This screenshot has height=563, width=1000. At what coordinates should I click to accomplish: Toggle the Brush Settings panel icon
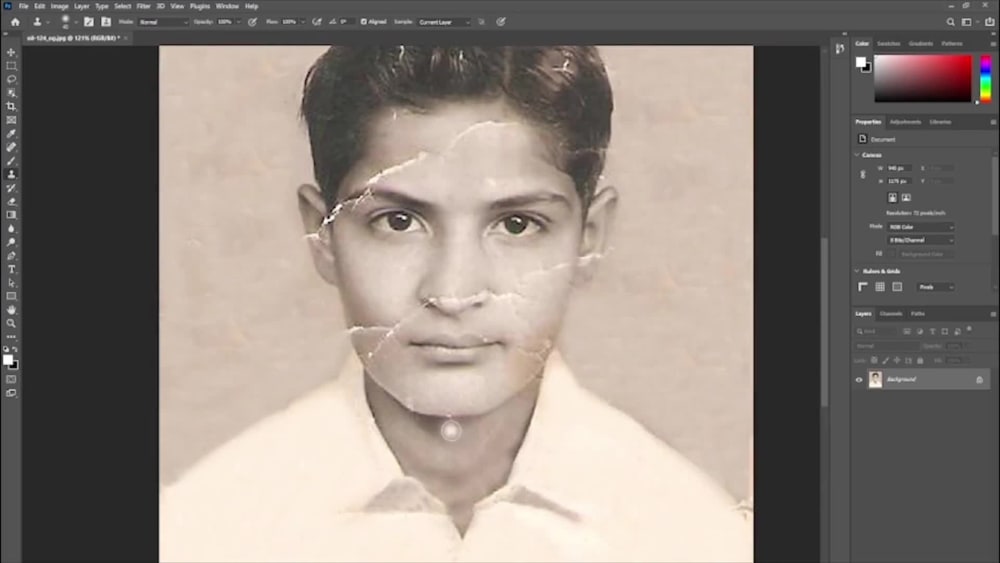pos(89,22)
